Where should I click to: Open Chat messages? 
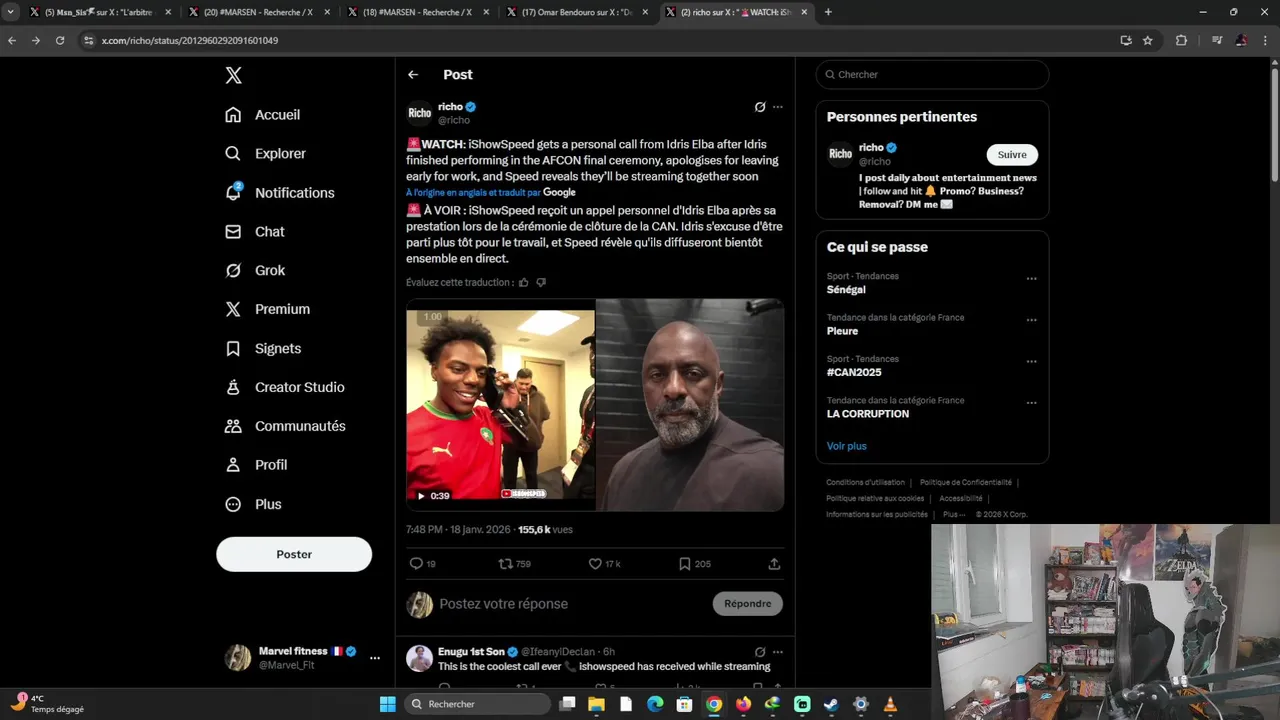pyautogui.click(x=255, y=232)
